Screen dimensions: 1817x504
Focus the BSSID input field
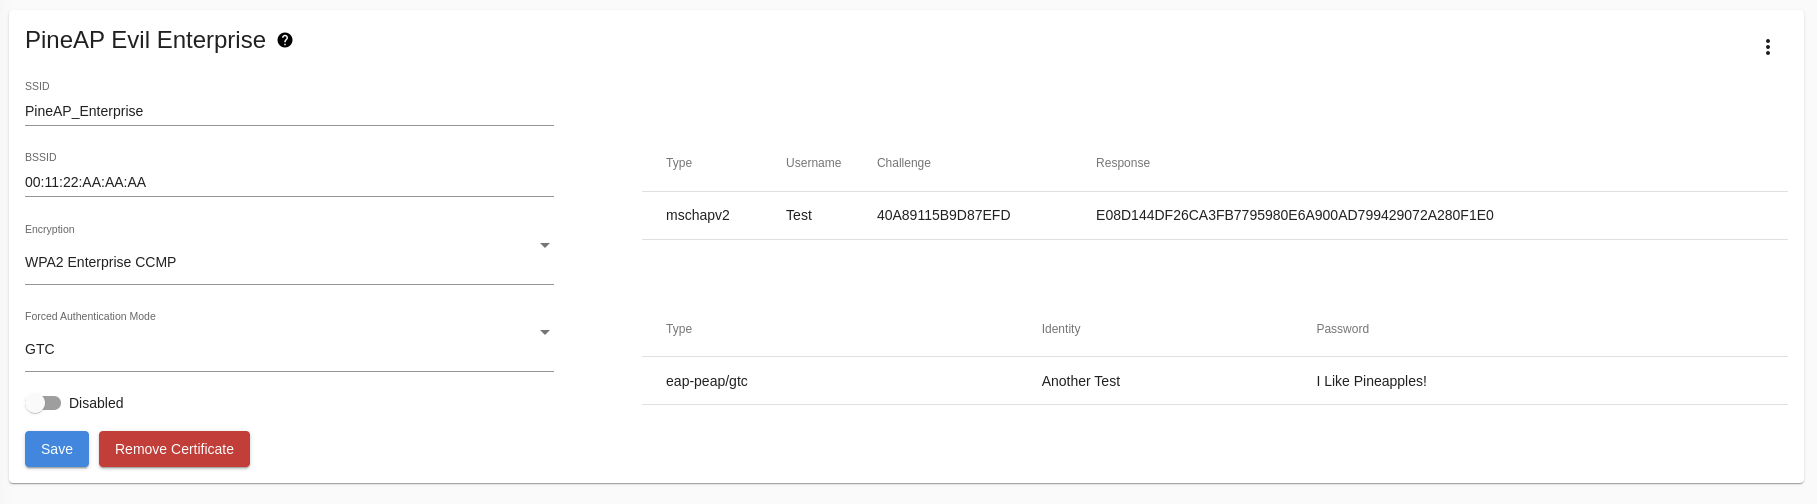pyautogui.click(x=289, y=182)
